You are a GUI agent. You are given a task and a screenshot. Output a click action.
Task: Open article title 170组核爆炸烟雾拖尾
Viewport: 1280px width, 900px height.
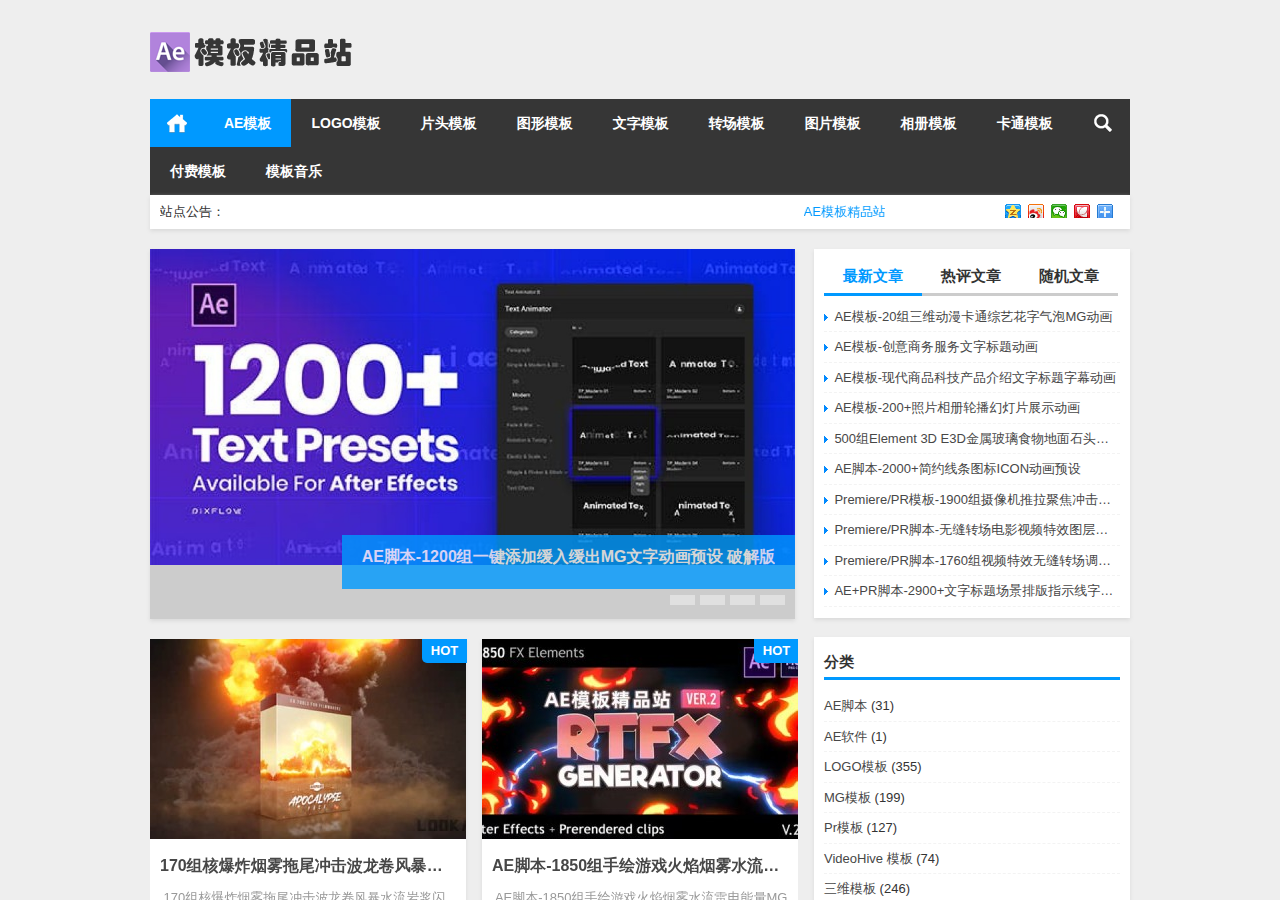pyautogui.click(x=301, y=865)
